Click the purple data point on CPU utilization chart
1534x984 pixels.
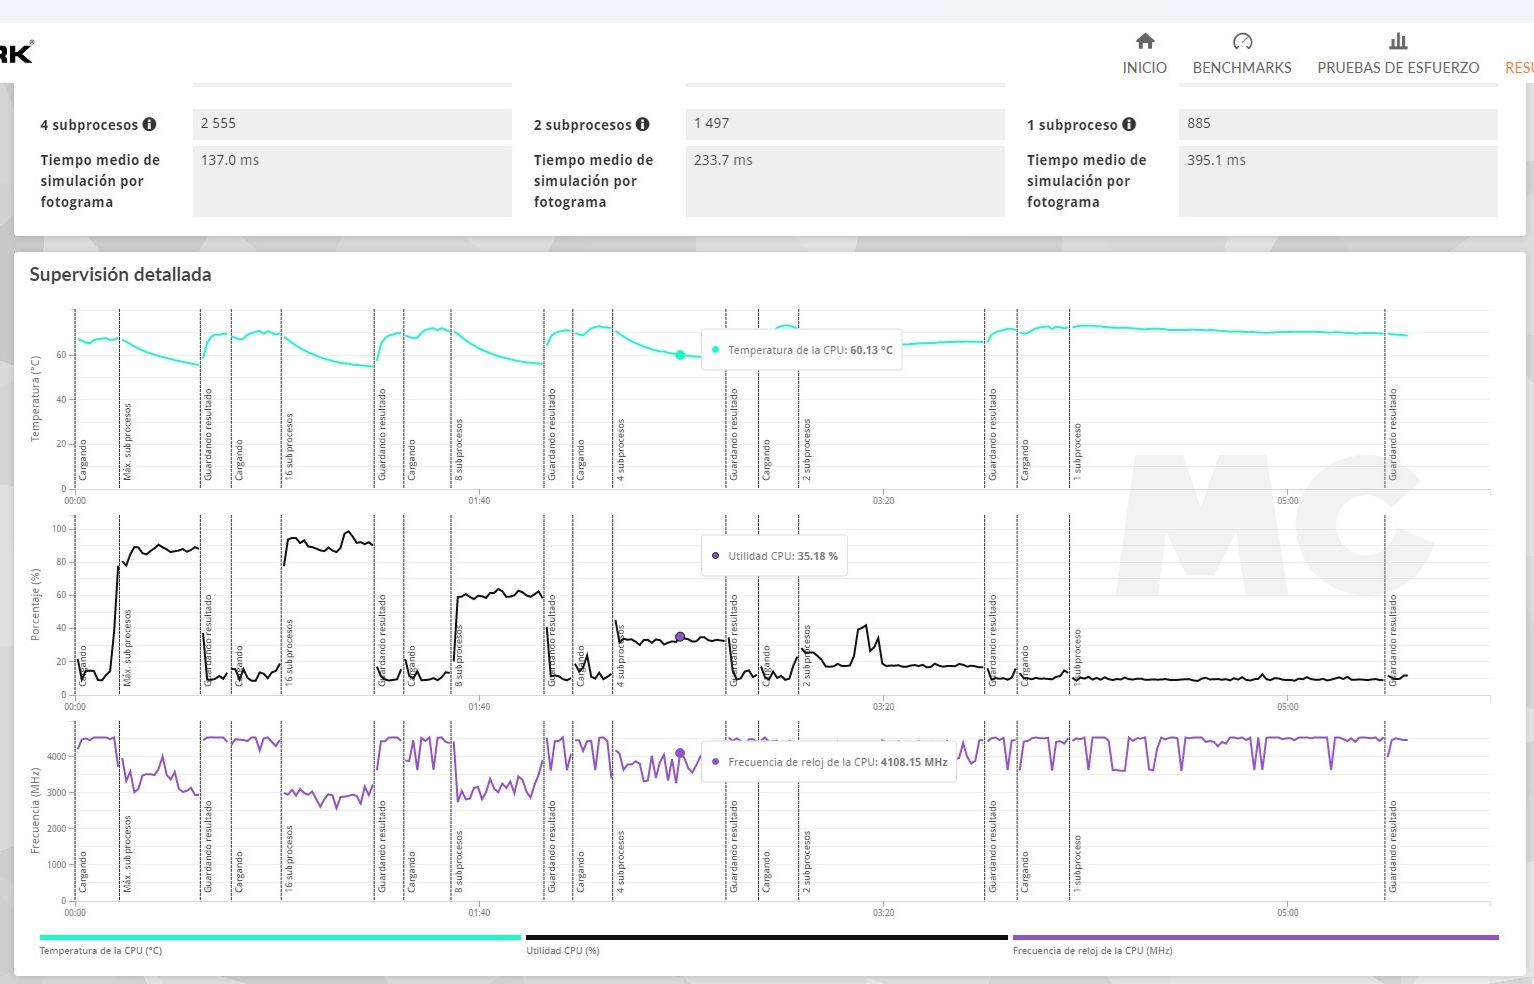click(680, 637)
